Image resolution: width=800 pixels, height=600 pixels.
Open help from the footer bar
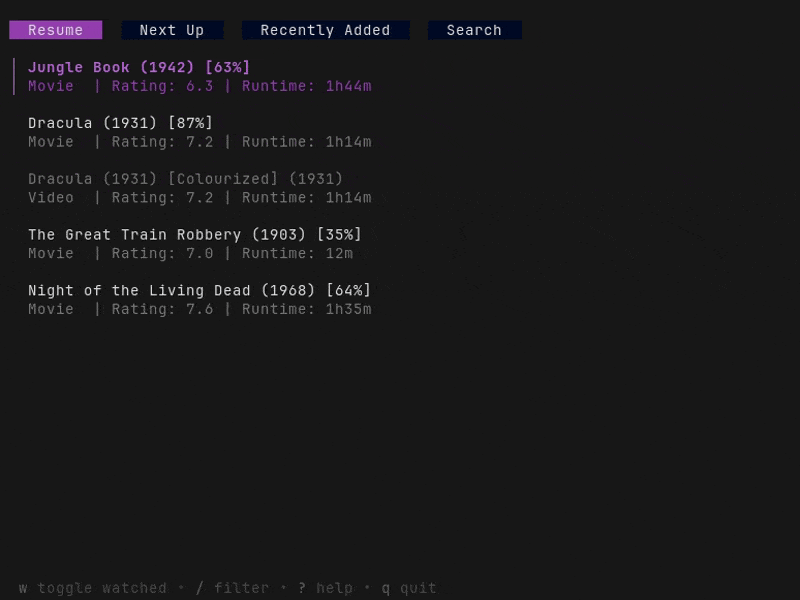coord(325,588)
